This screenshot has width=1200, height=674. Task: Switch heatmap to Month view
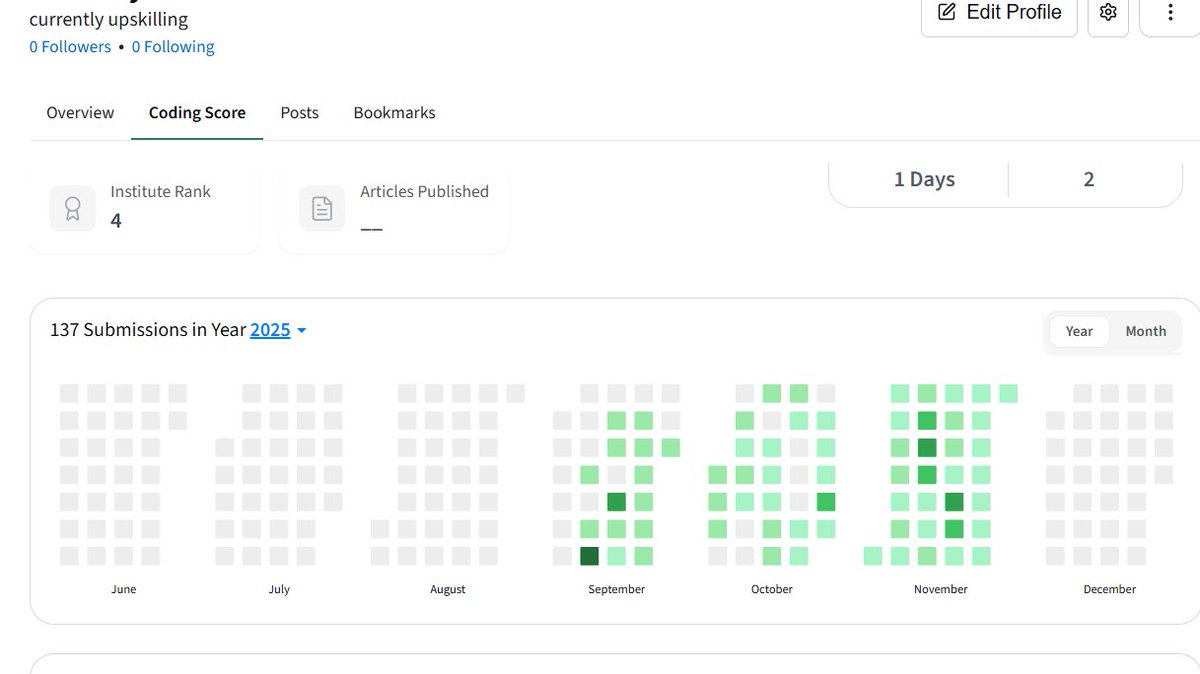click(x=1145, y=331)
